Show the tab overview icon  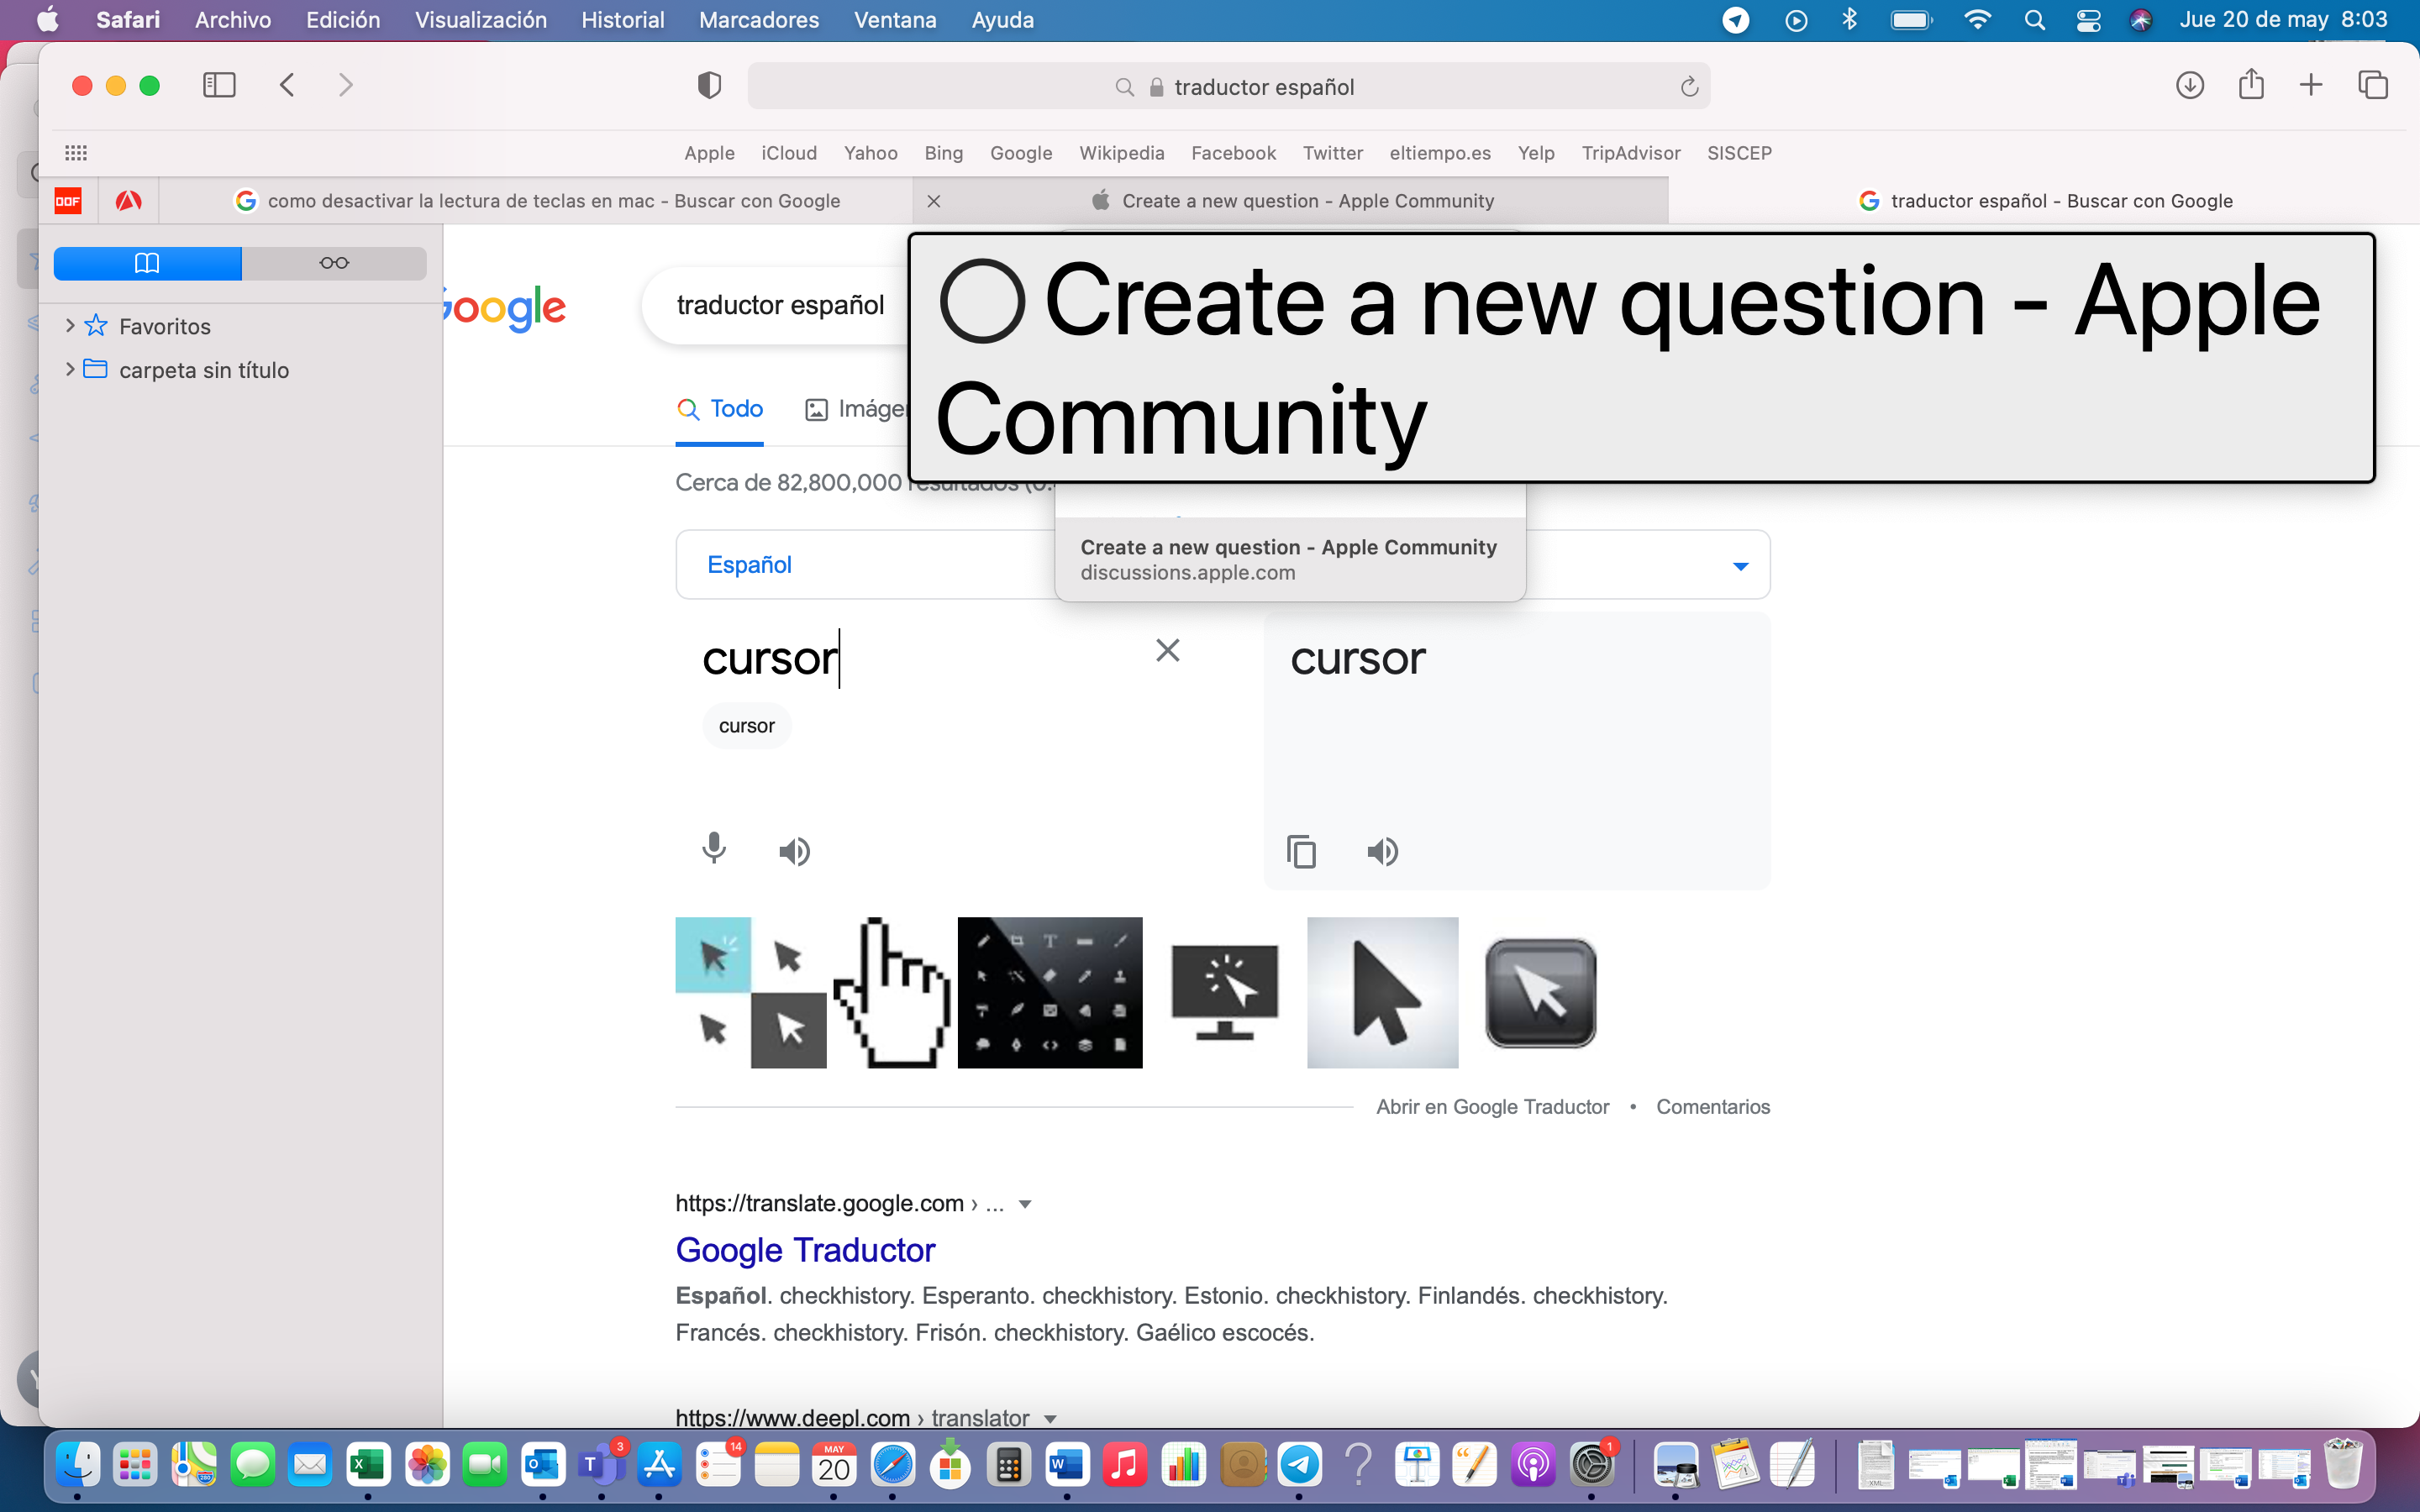point(2373,85)
